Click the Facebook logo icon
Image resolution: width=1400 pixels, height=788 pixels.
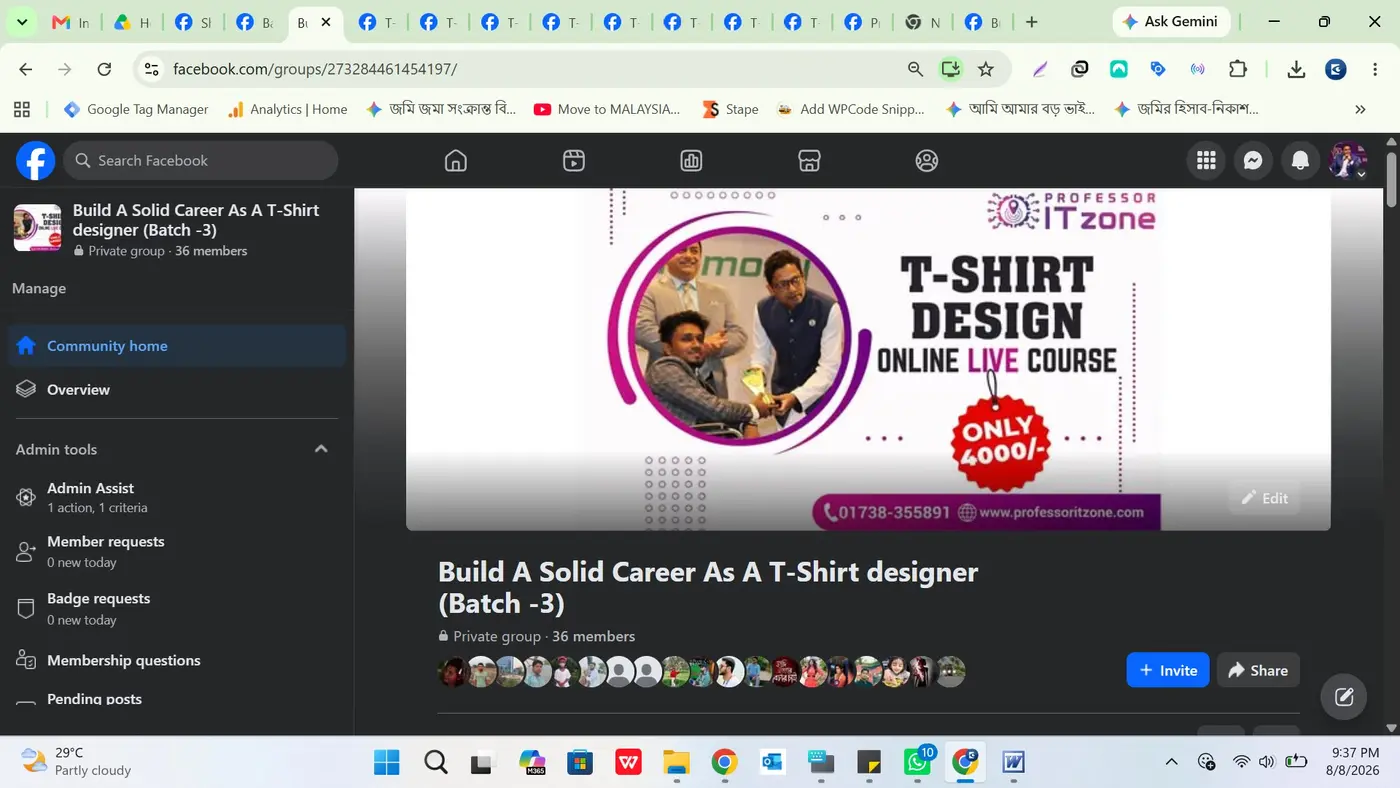[x=35, y=160]
